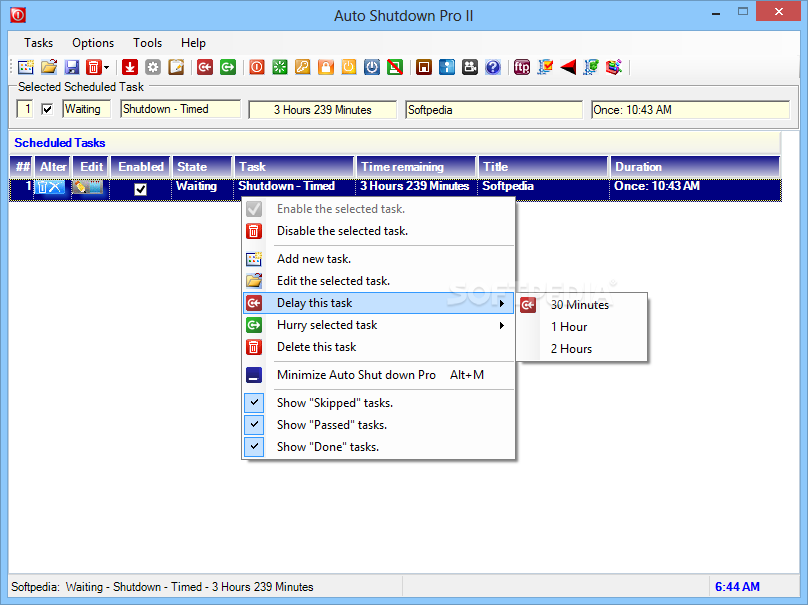Toggle Show "Skipped" tasks option
808x605 pixels.
tap(379, 402)
